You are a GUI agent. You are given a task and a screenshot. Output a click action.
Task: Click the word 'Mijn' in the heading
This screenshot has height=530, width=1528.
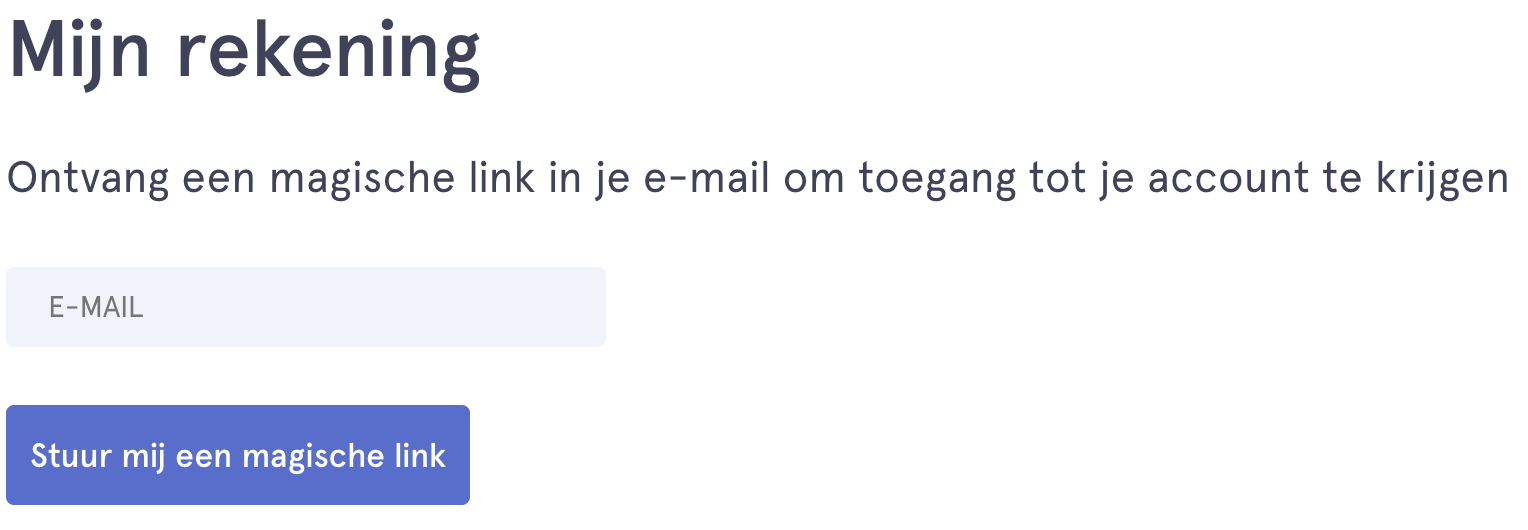click(x=79, y=52)
